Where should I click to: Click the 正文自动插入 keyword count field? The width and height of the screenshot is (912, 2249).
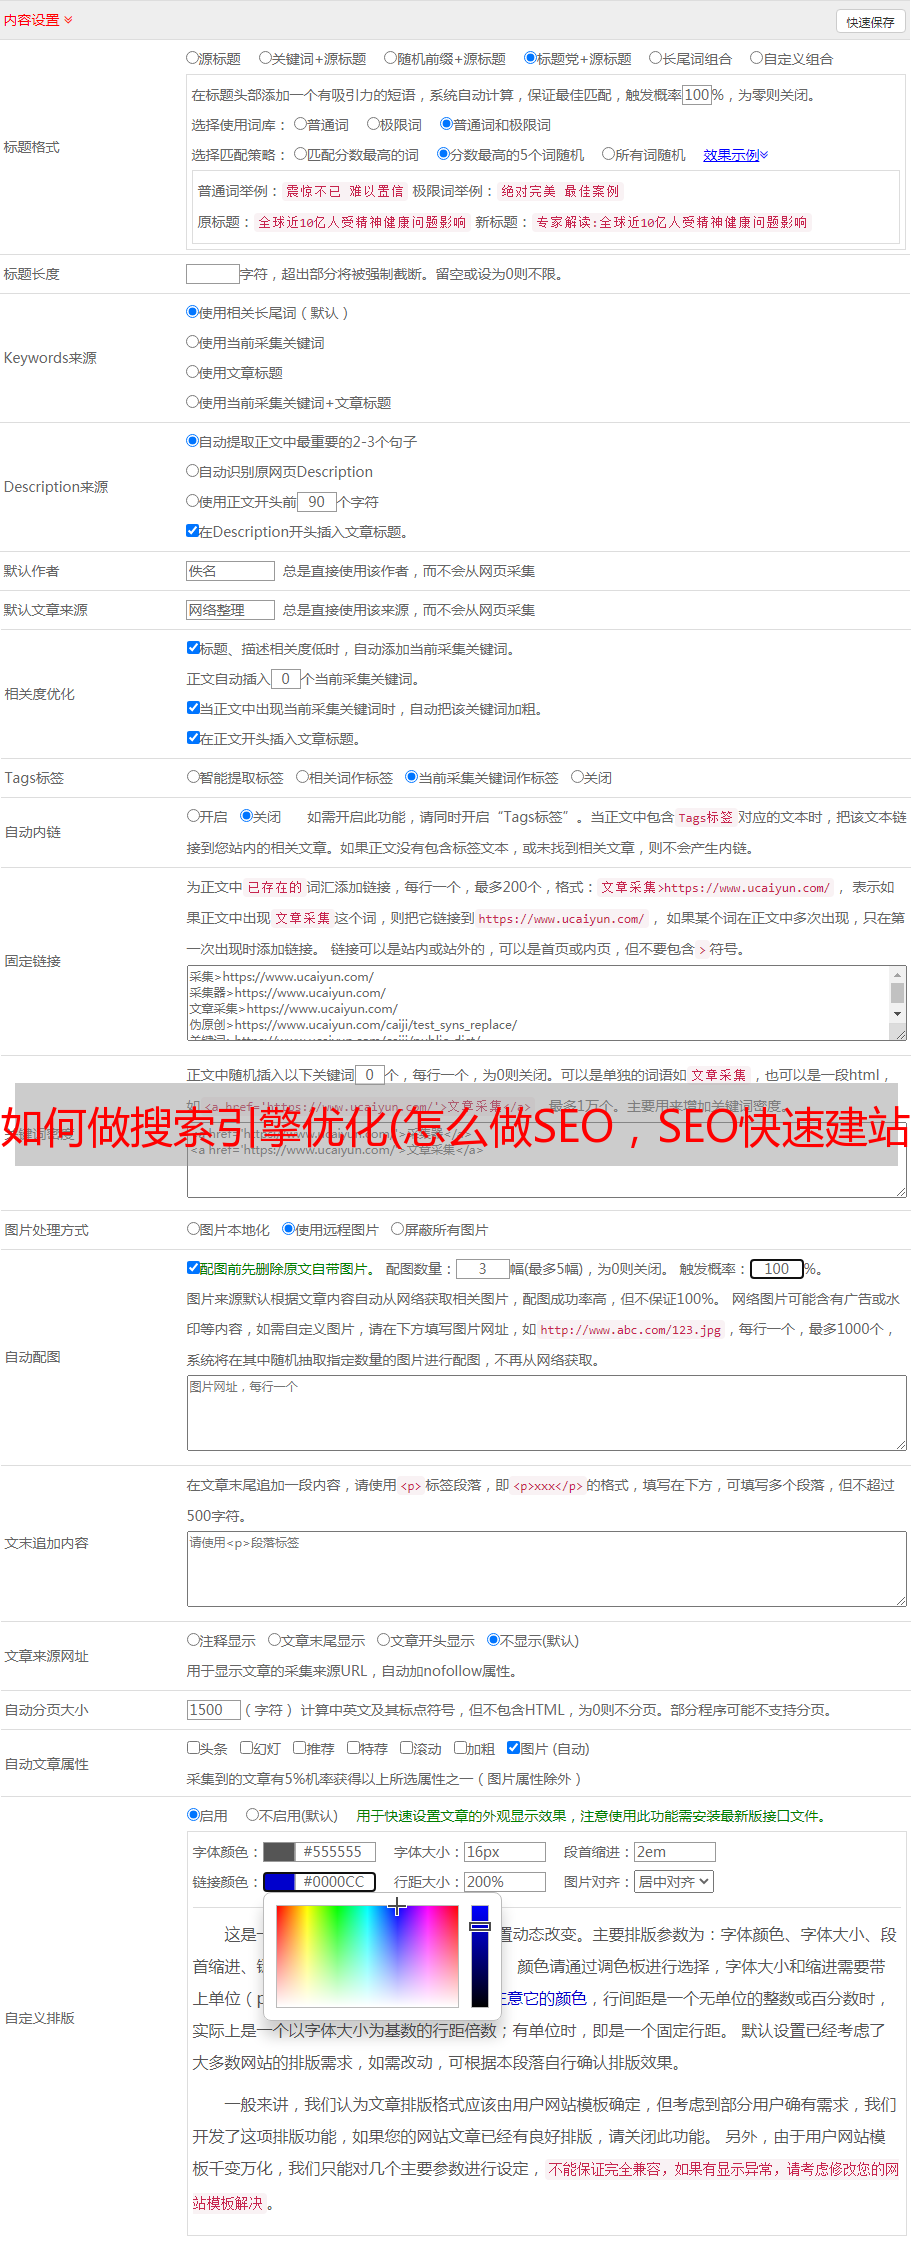point(286,679)
